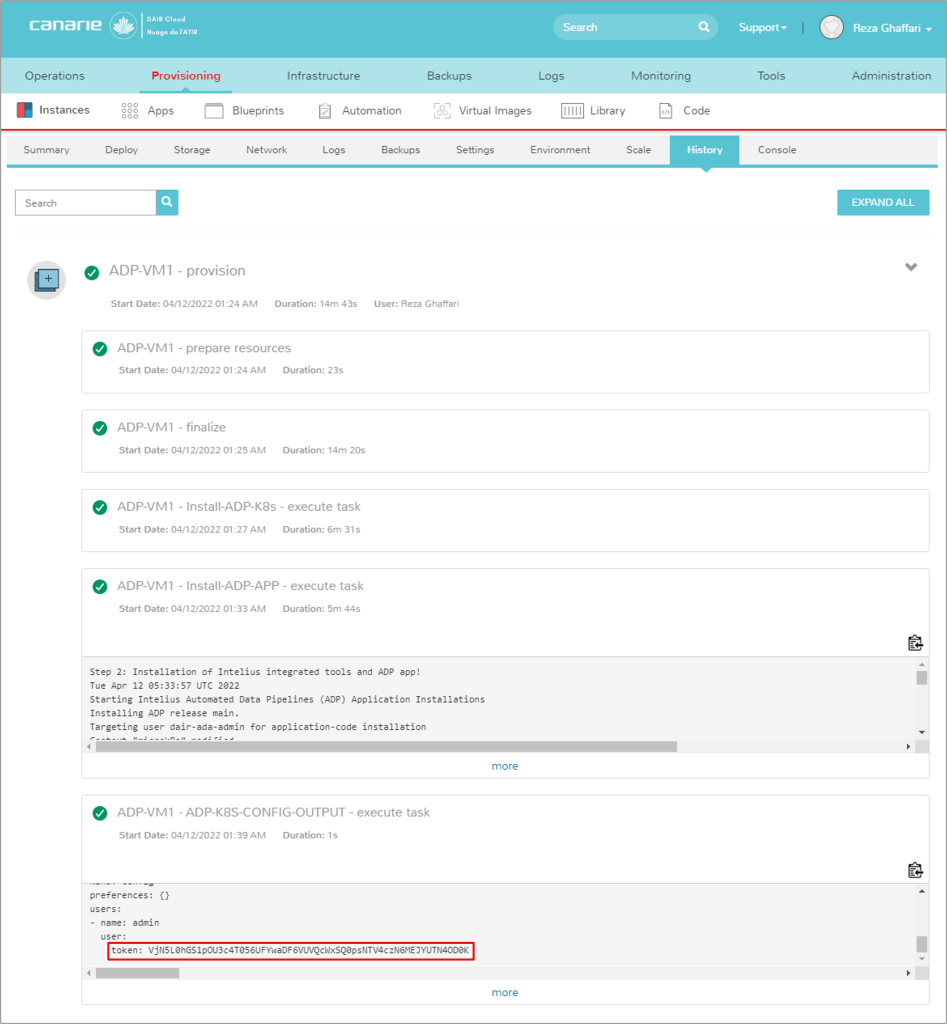This screenshot has height=1024, width=947.
Task: Open the Reza Ghaffari user menu
Action: (x=877, y=28)
